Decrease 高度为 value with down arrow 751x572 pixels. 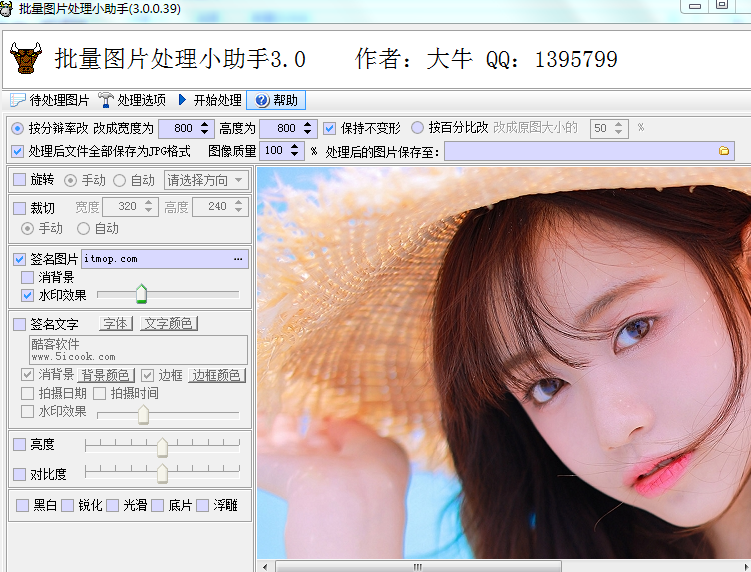point(307,132)
